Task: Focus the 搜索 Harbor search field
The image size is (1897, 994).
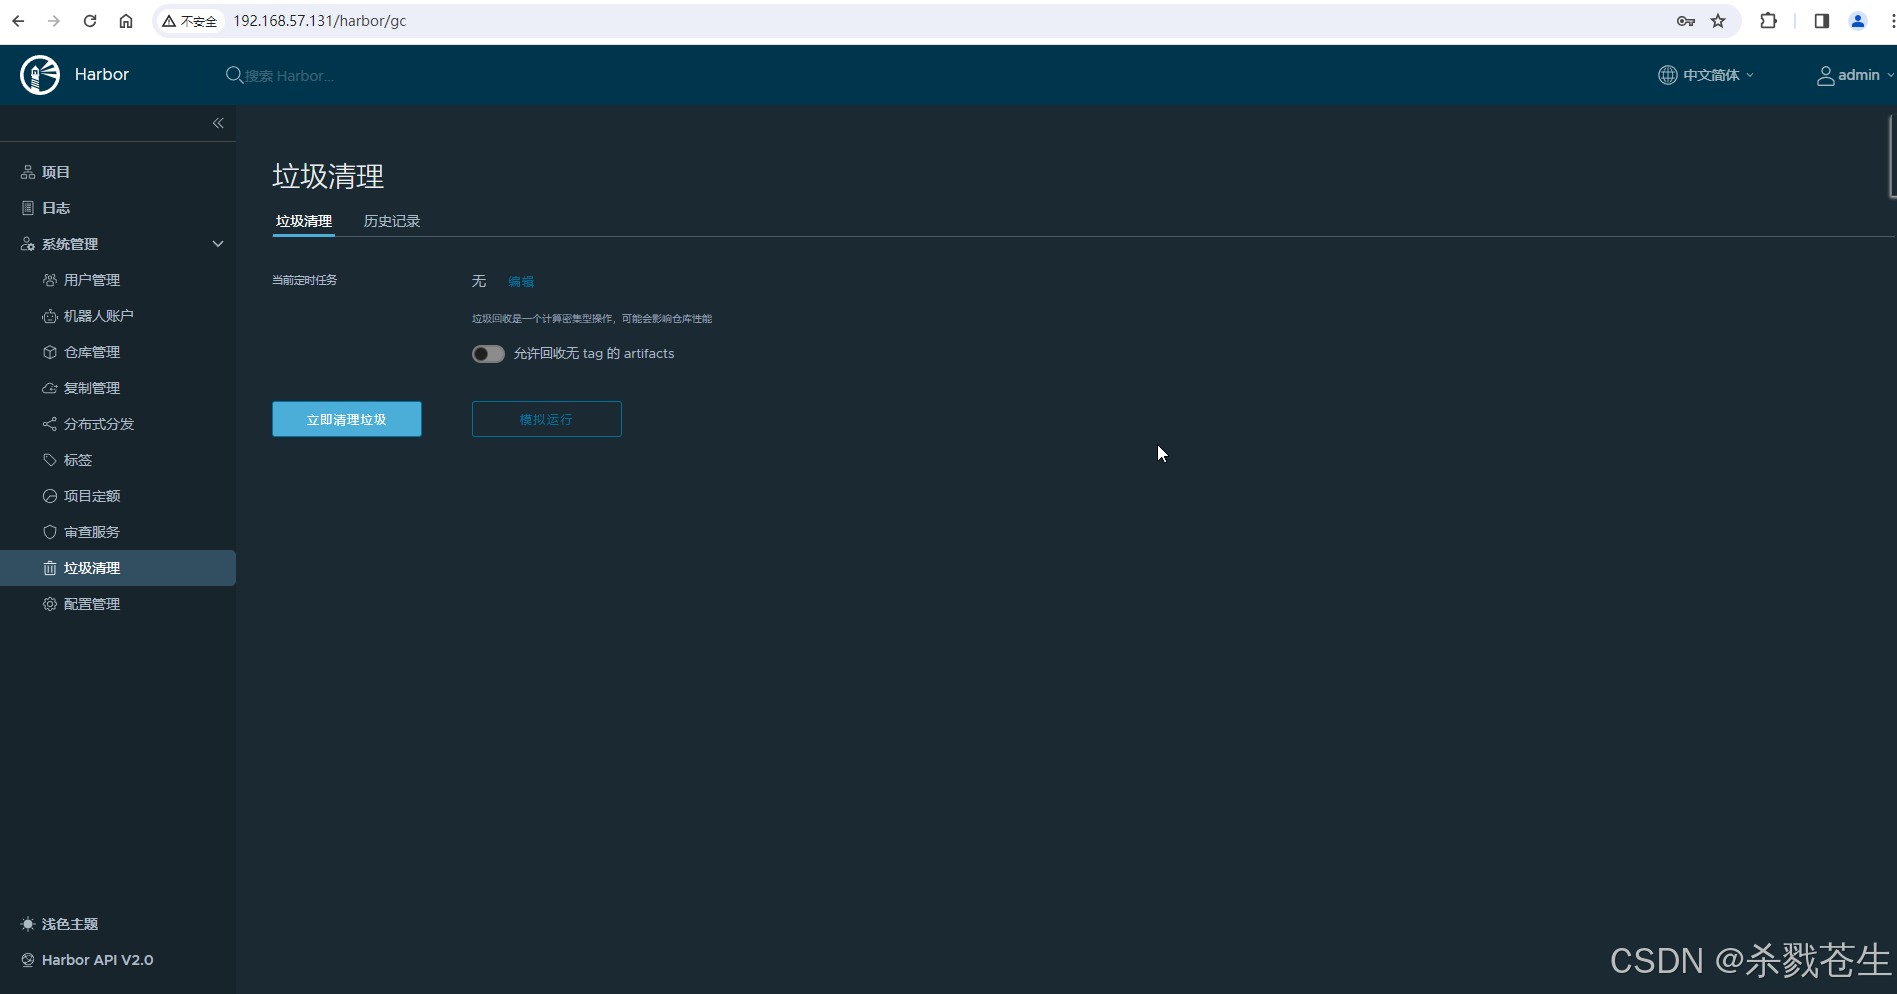Action: tap(290, 76)
